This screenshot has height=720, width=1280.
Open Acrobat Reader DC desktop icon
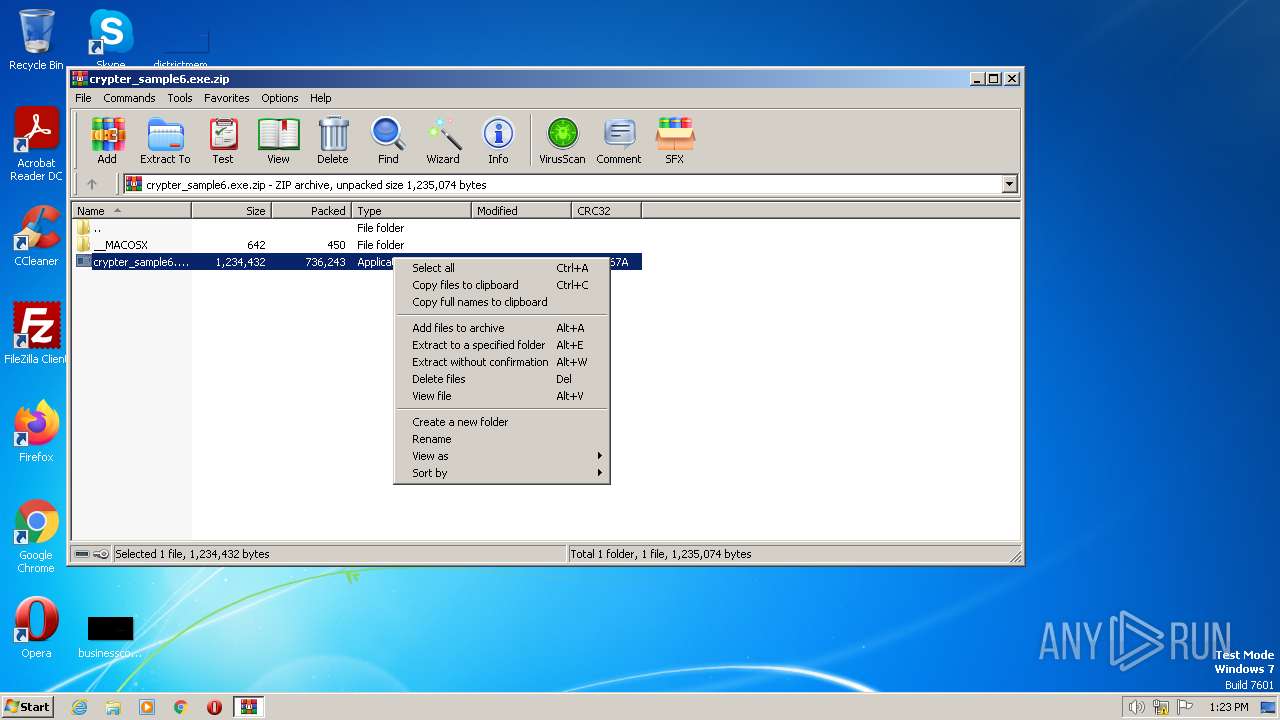click(36, 144)
